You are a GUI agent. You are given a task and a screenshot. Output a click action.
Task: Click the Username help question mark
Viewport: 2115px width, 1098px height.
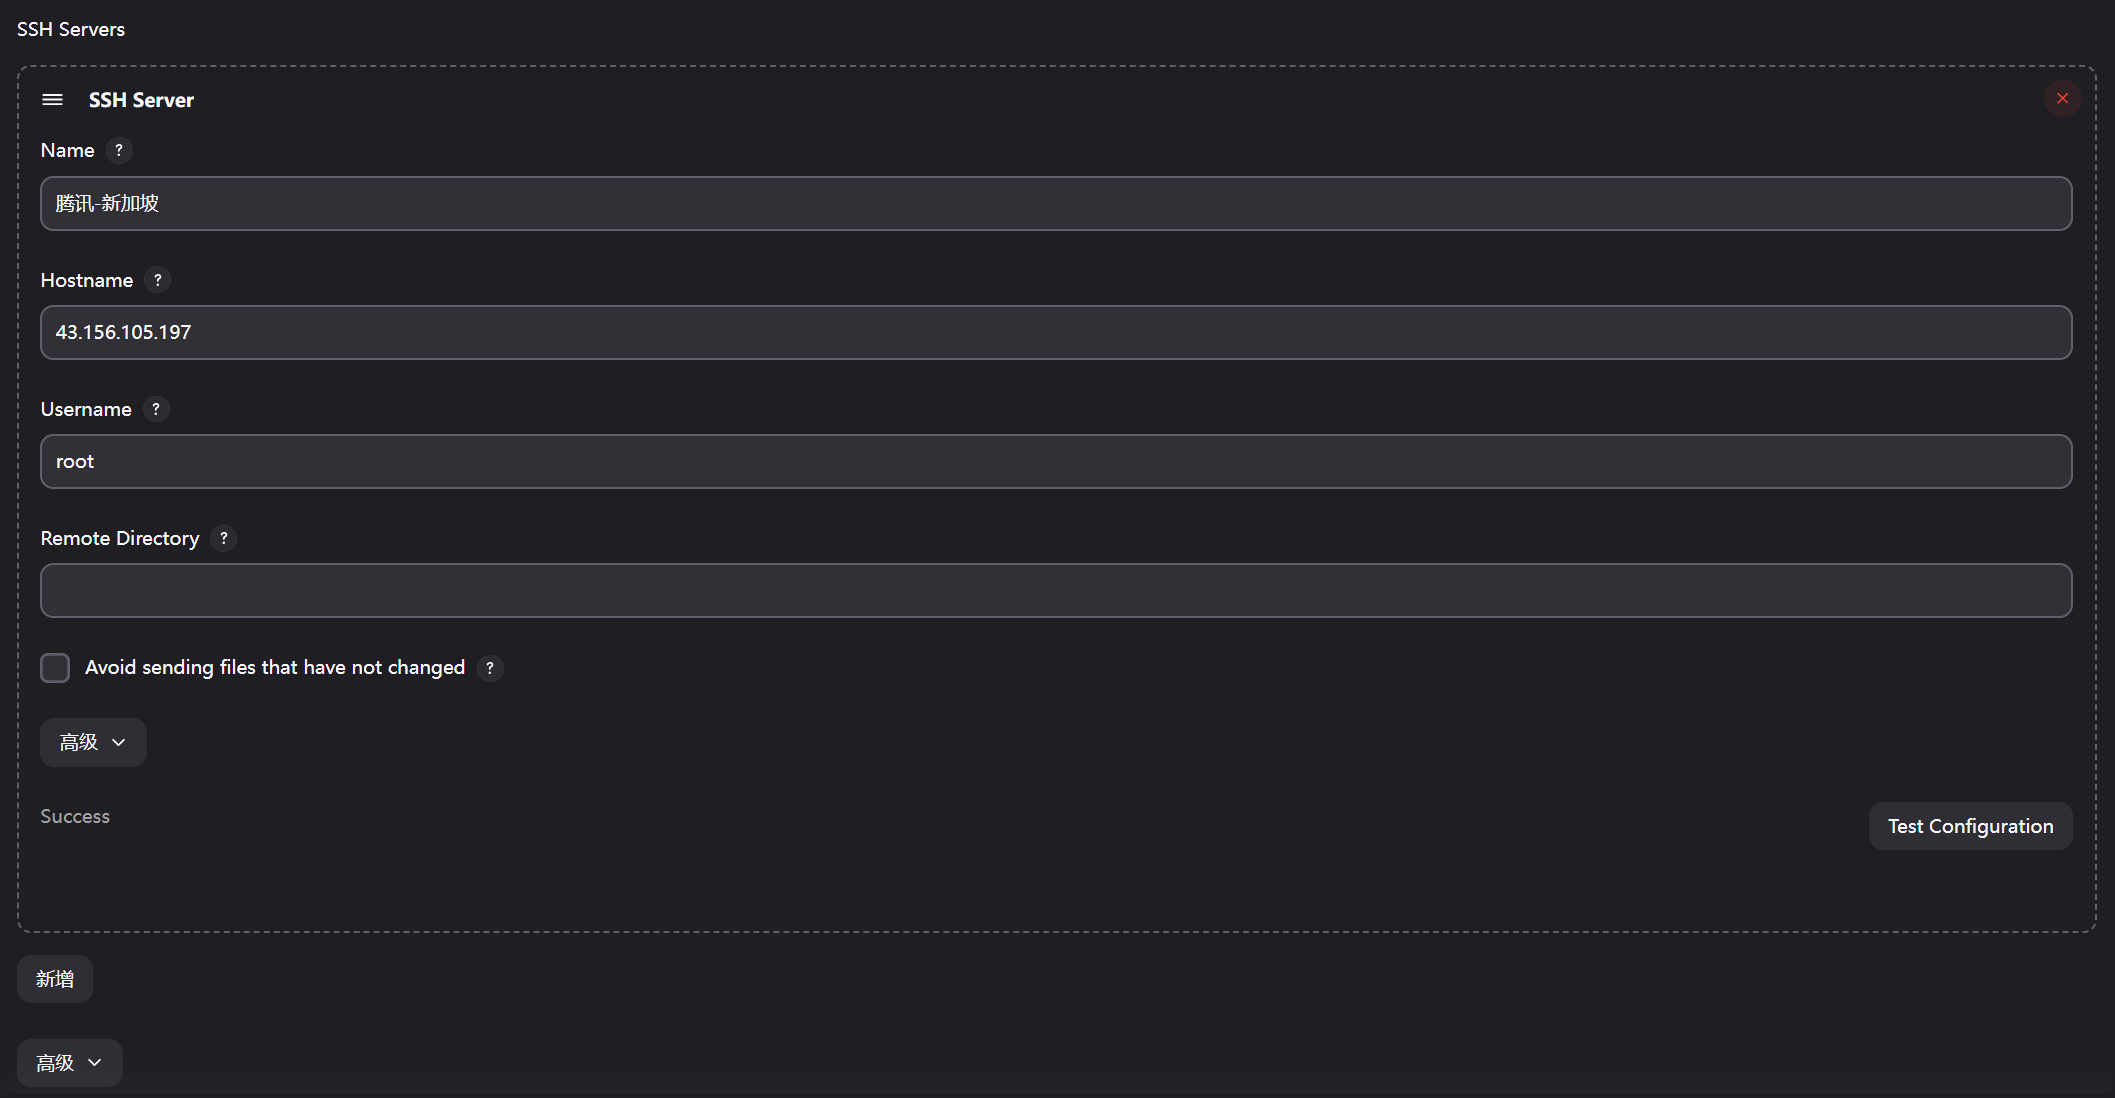click(156, 409)
